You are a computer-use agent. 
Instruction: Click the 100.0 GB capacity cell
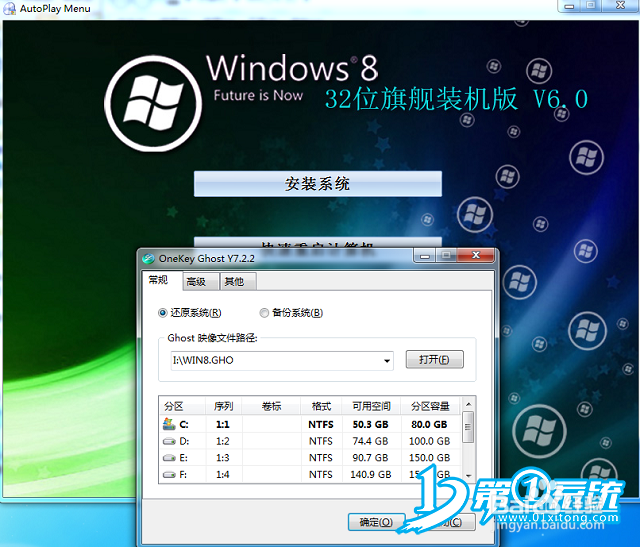(x=430, y=441)
